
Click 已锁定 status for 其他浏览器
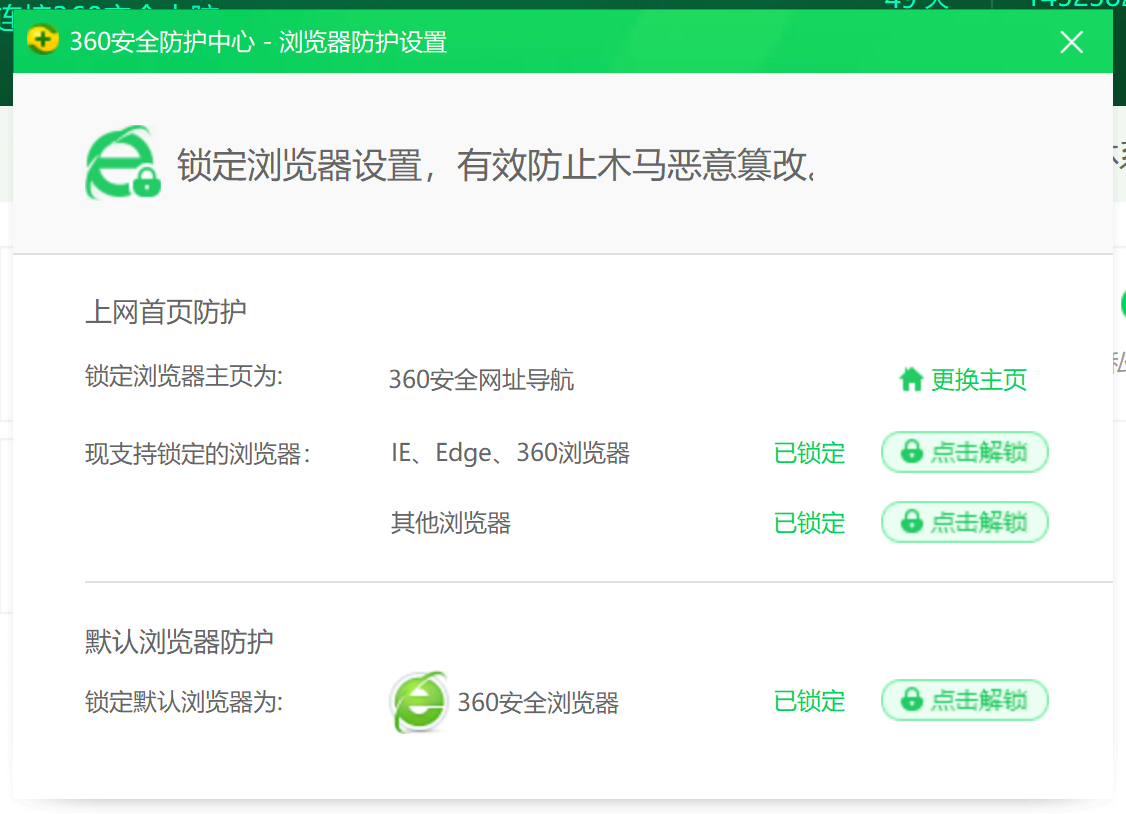[809, 523]
